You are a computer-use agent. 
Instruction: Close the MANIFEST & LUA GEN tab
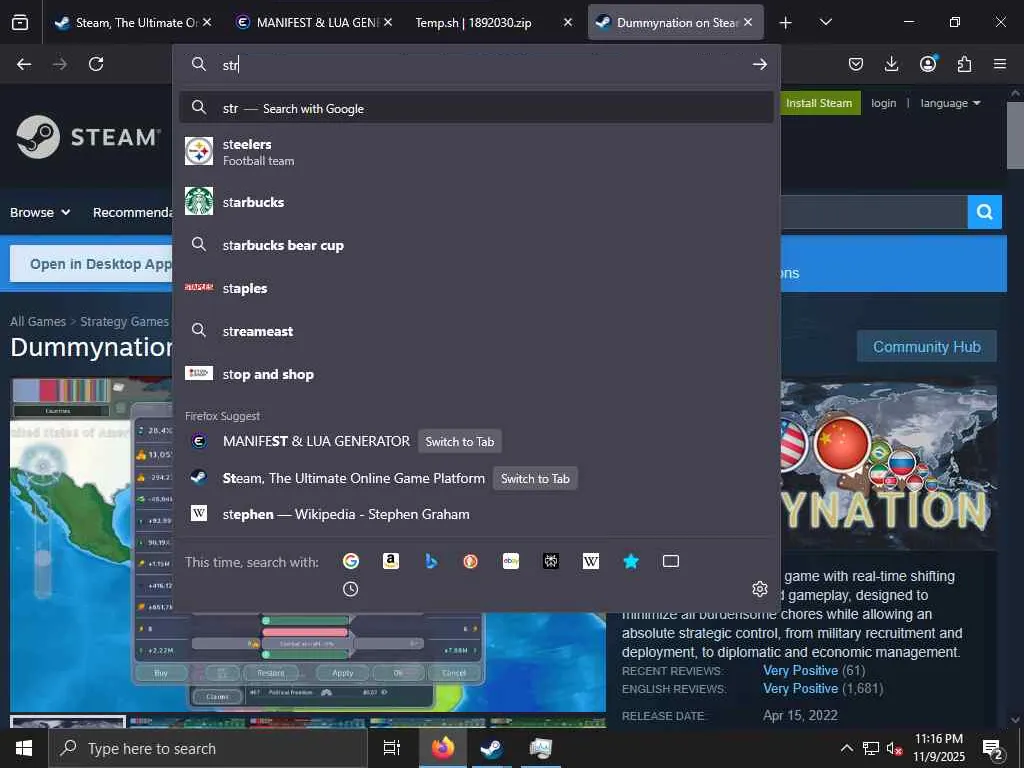pos(388,22)
